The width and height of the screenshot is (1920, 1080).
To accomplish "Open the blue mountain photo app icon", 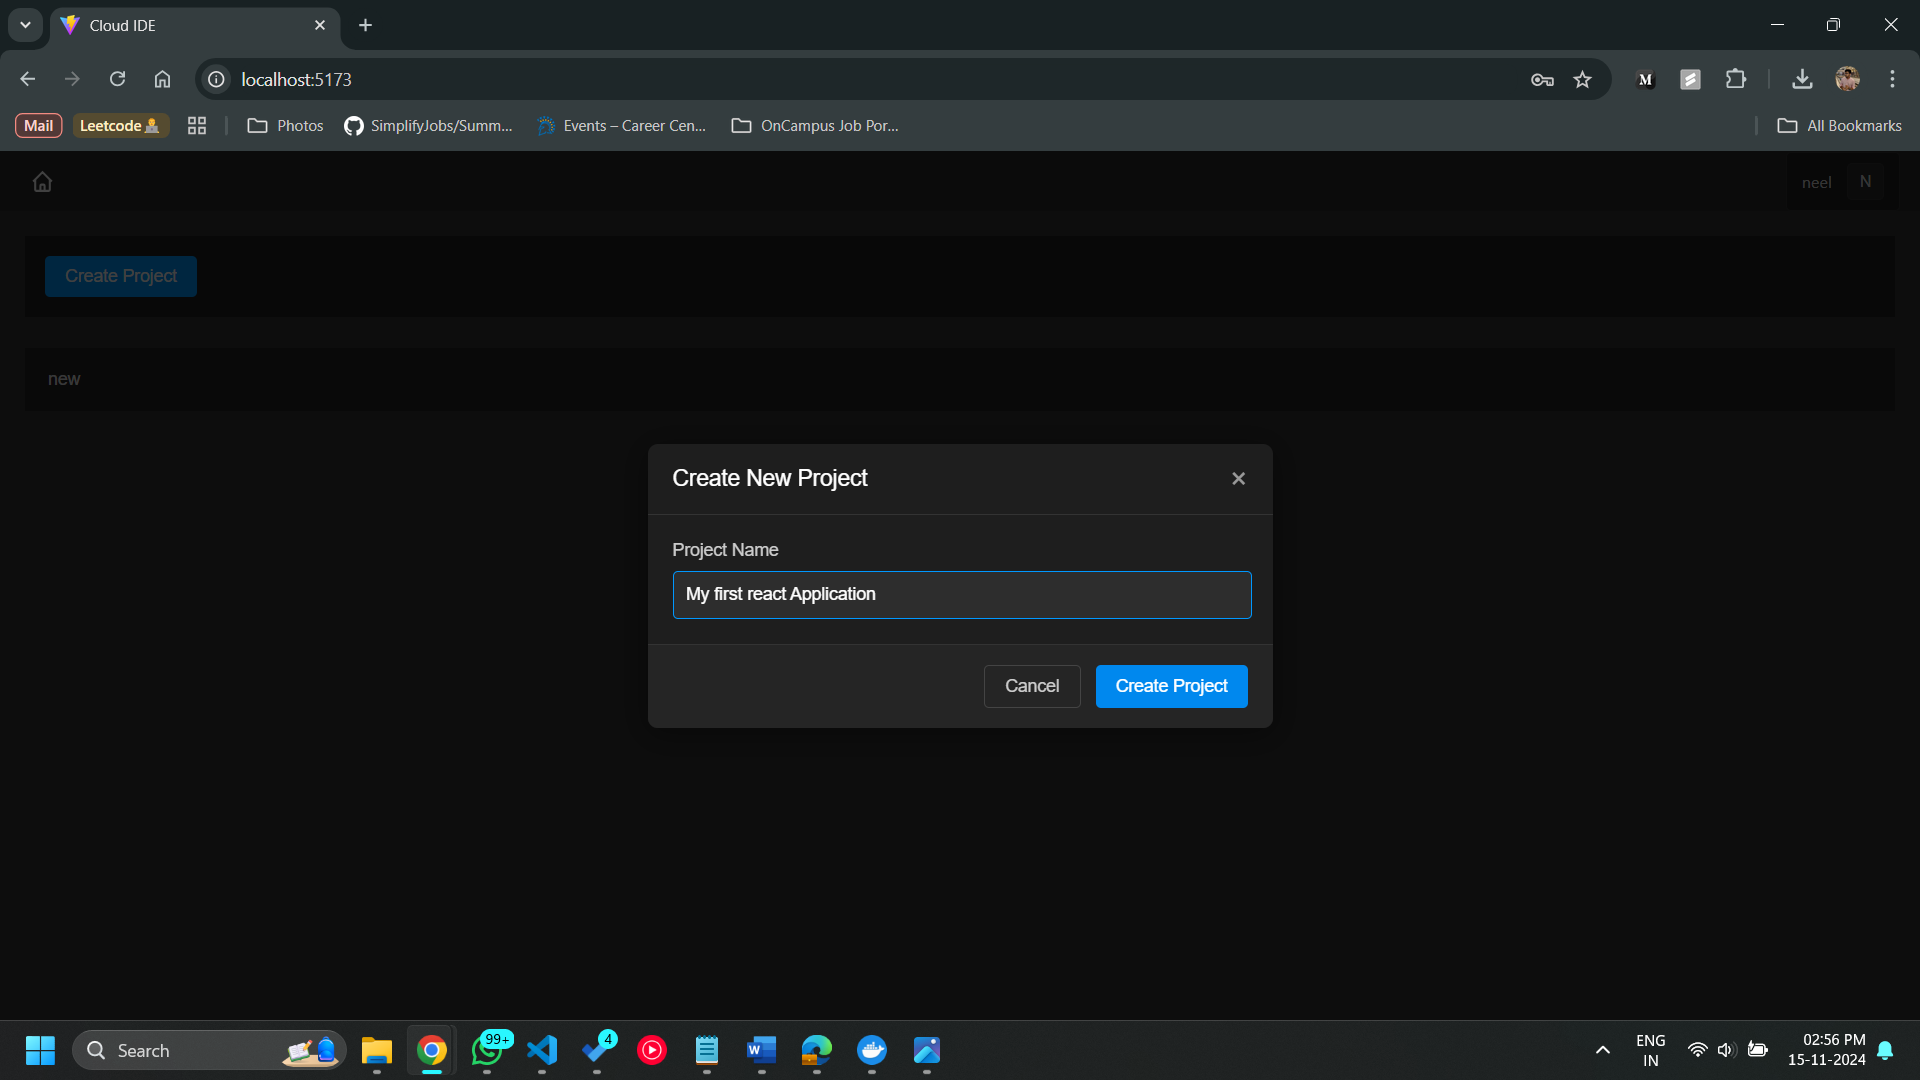I will [x=927, y=1050].
